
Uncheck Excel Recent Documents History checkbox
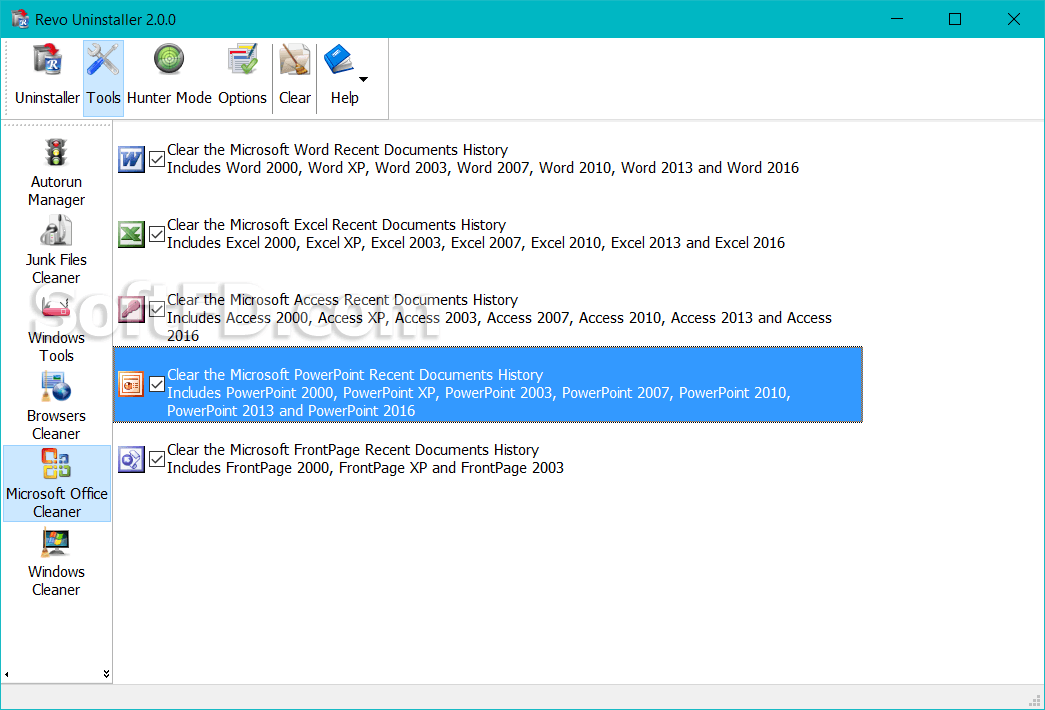[157, 235]
